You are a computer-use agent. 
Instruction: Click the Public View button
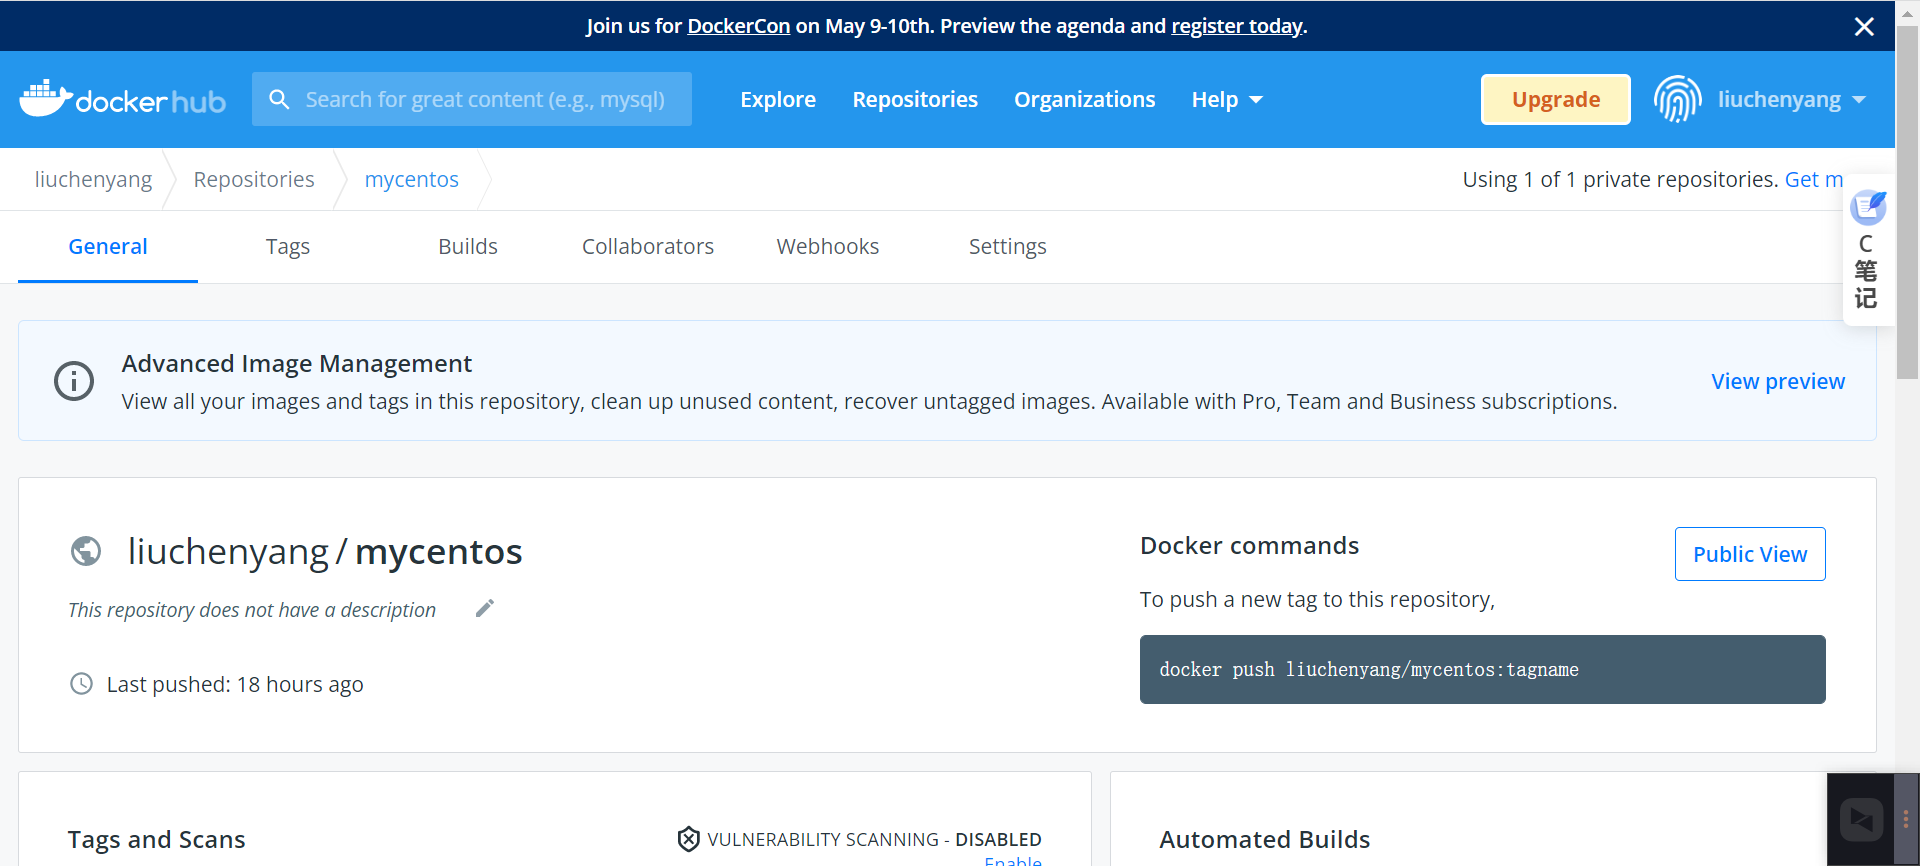click(1749, 554)
